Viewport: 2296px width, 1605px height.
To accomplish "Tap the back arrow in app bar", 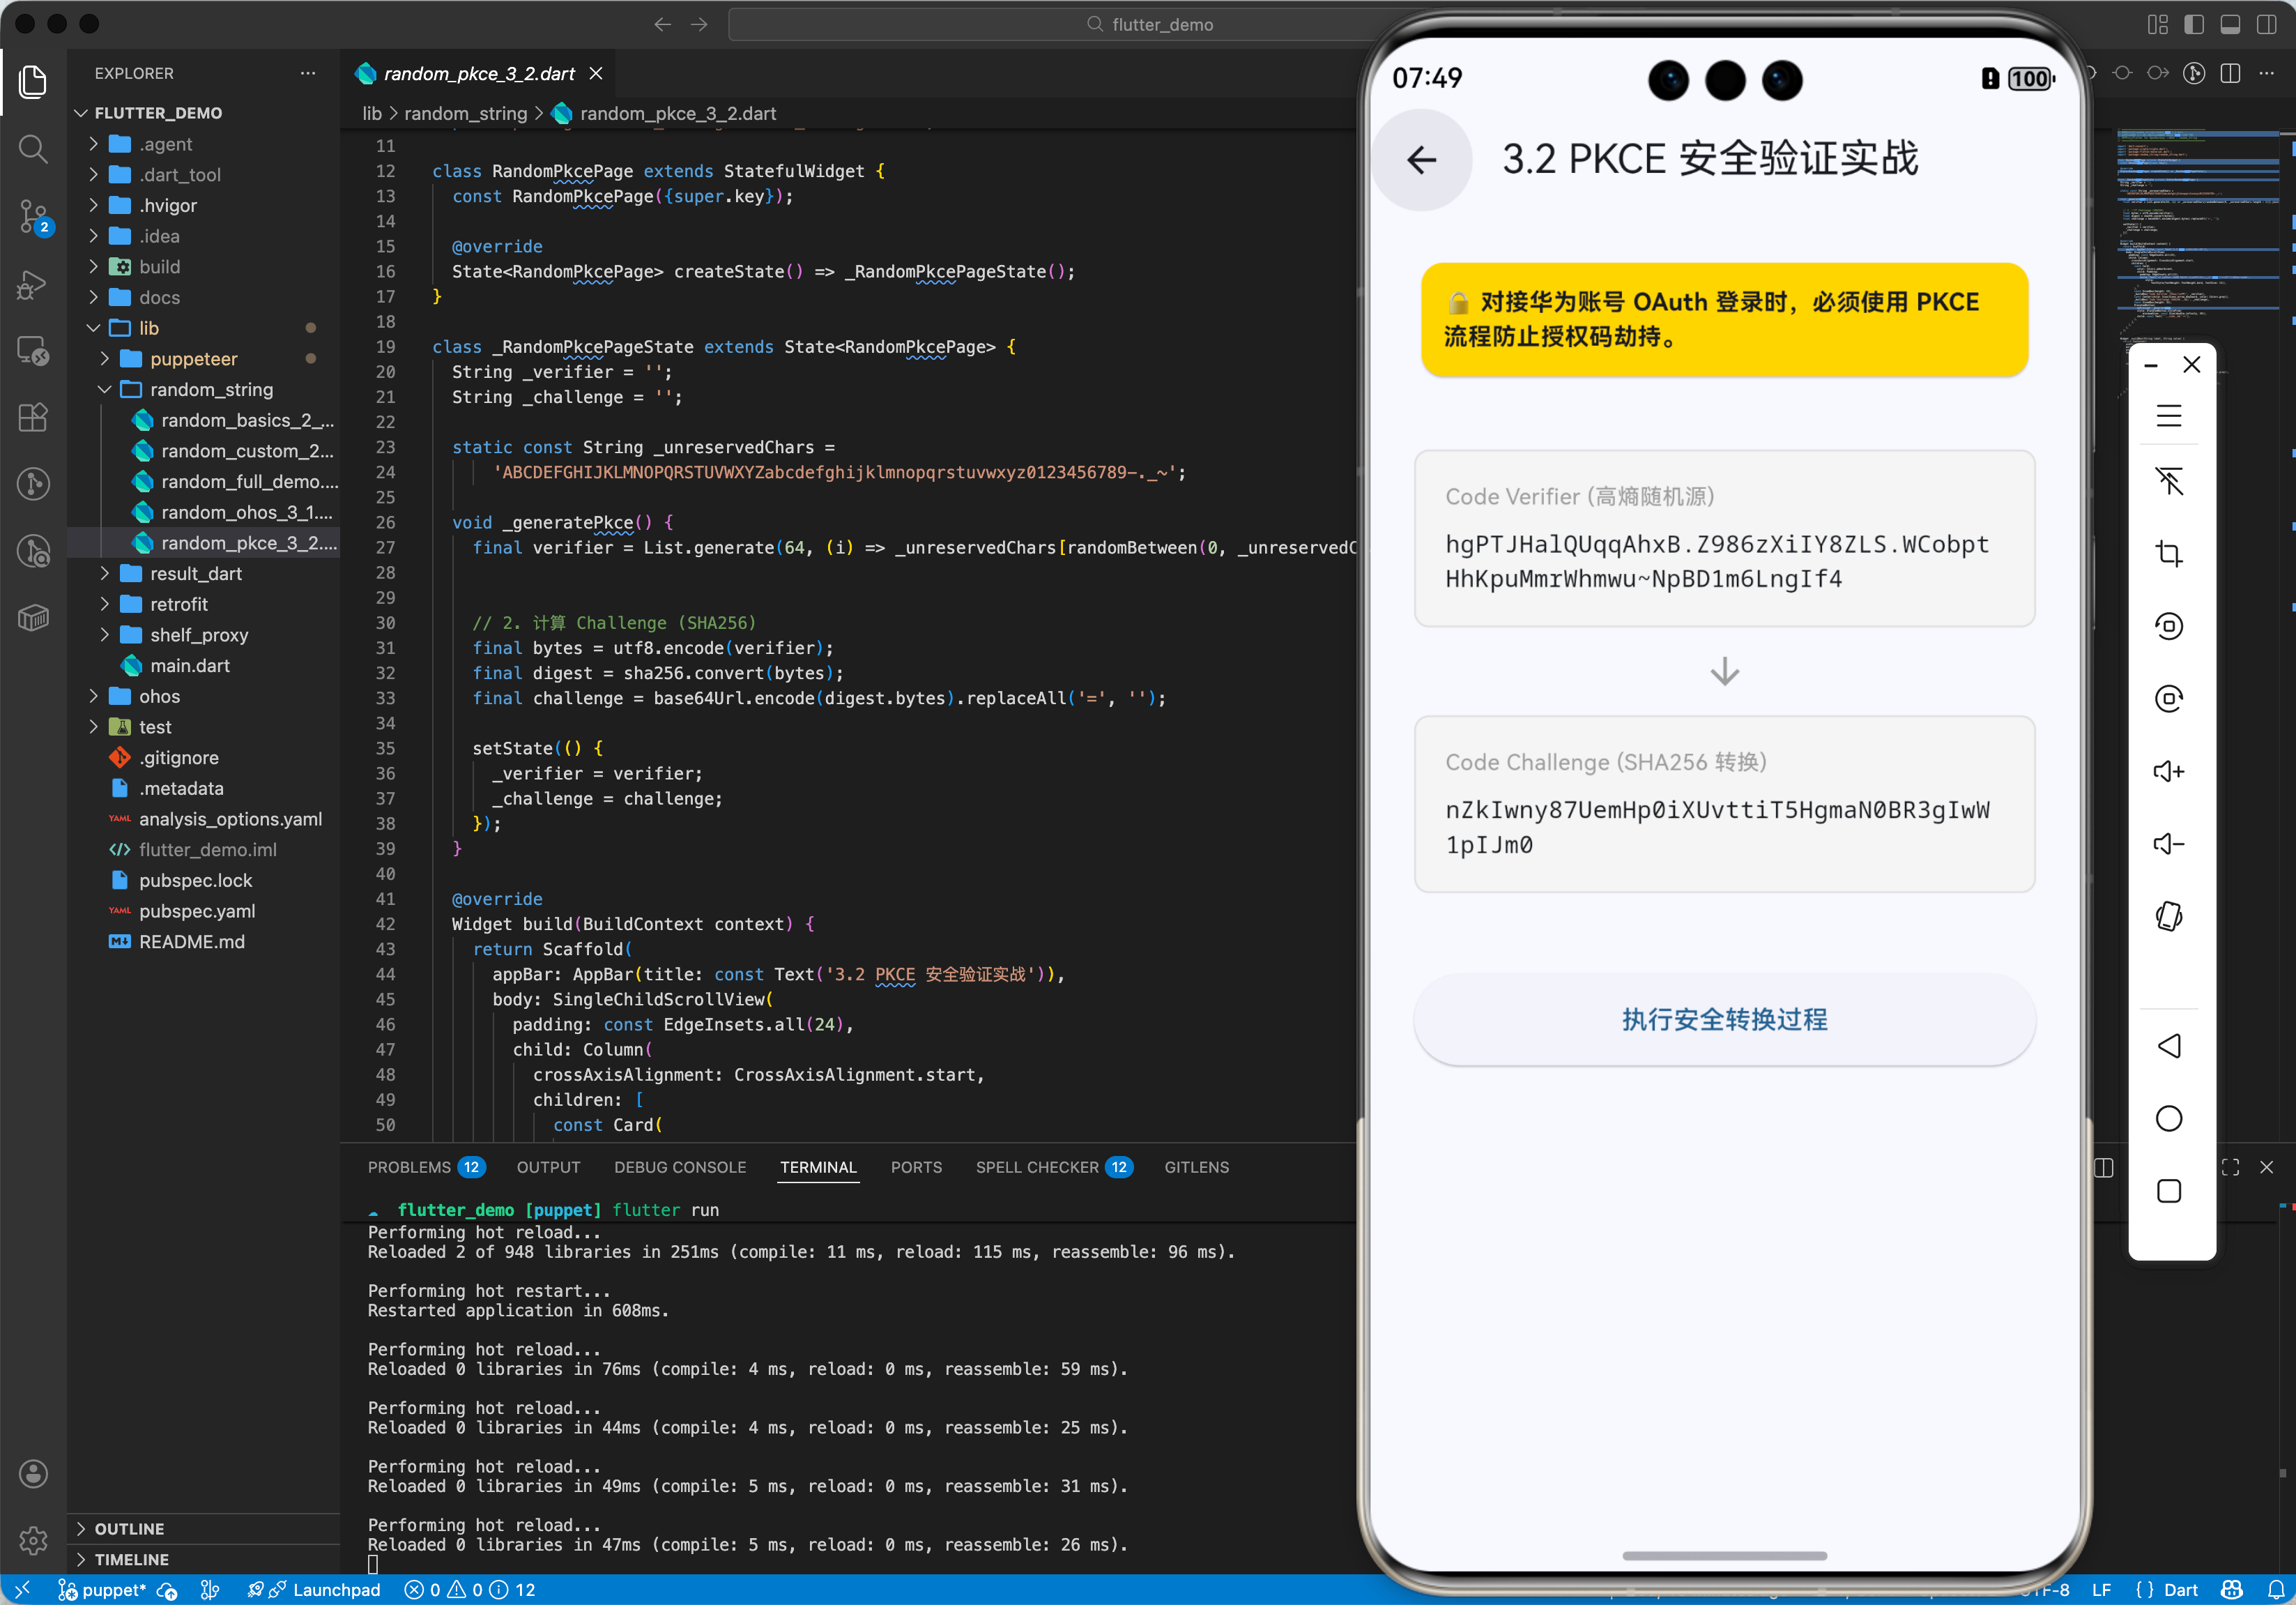I will click(1421, 160).
